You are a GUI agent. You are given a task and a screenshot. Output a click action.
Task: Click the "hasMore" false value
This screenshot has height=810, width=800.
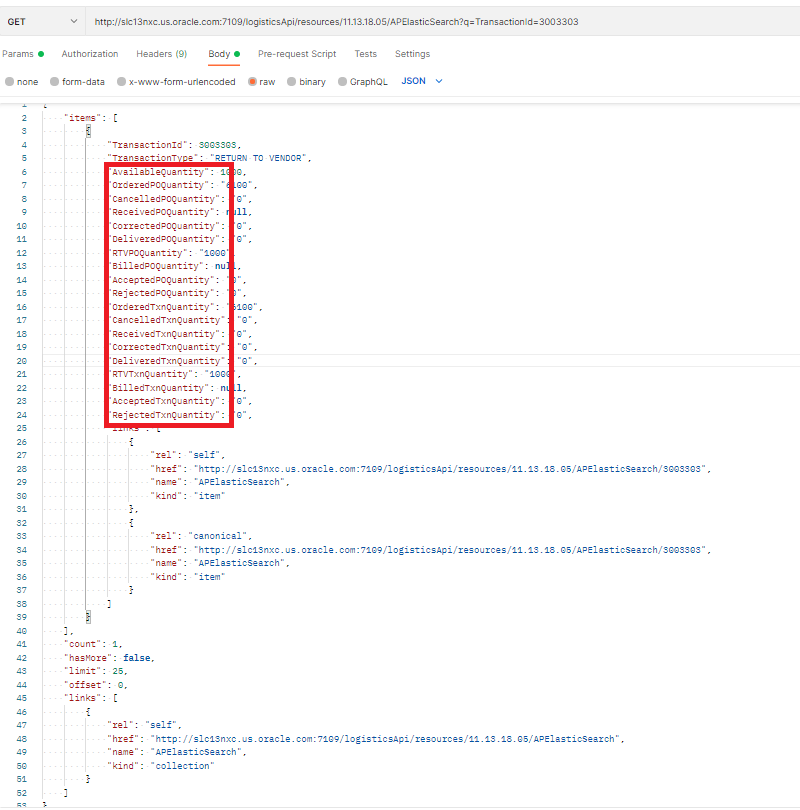point(136,658)
